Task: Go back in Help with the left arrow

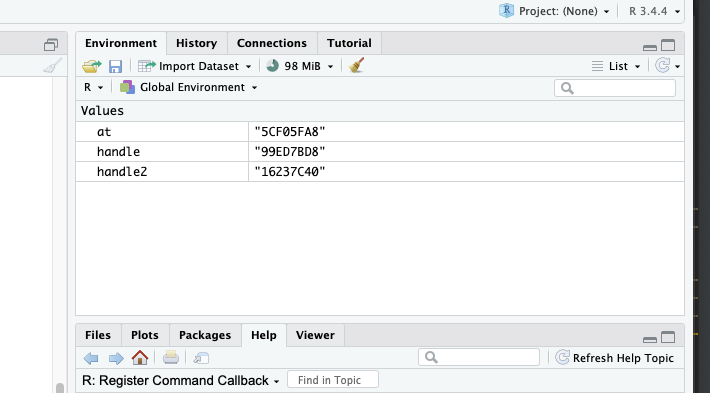Action: 91,359
